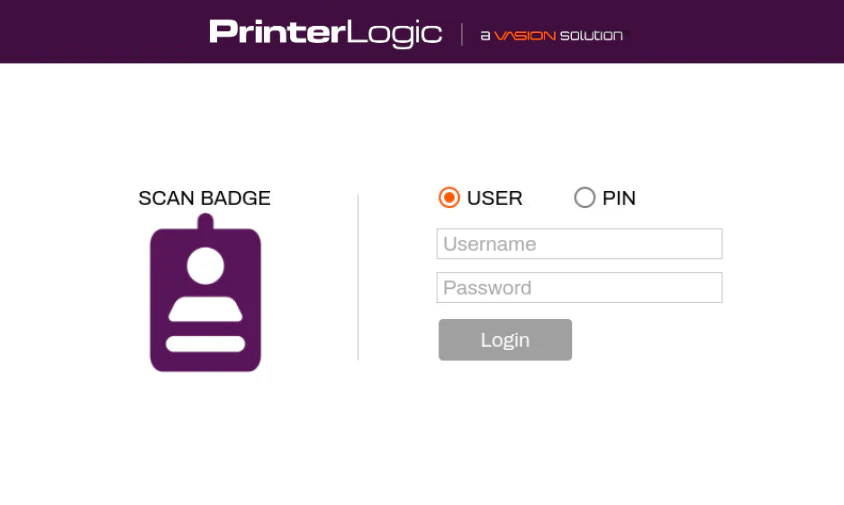
Task: Select the USER radio button
Action: pos(449,198)
